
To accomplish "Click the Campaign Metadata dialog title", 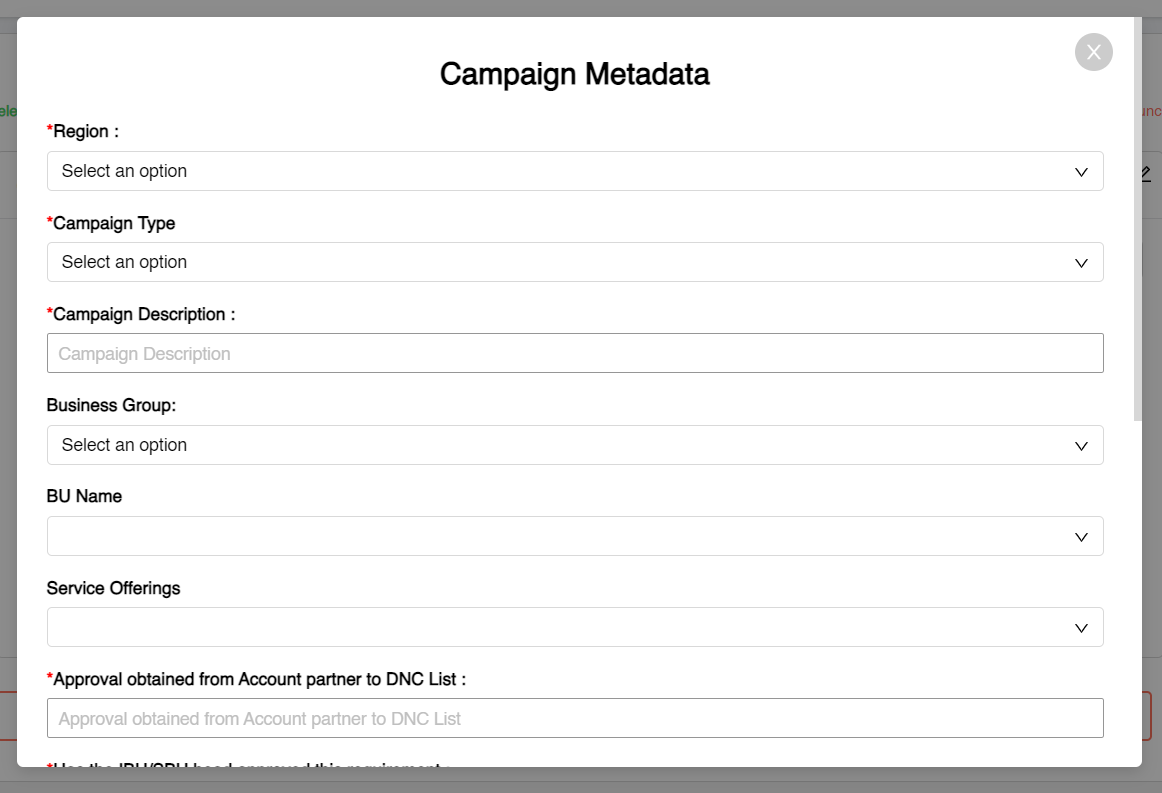I will (x=574, y=74).
